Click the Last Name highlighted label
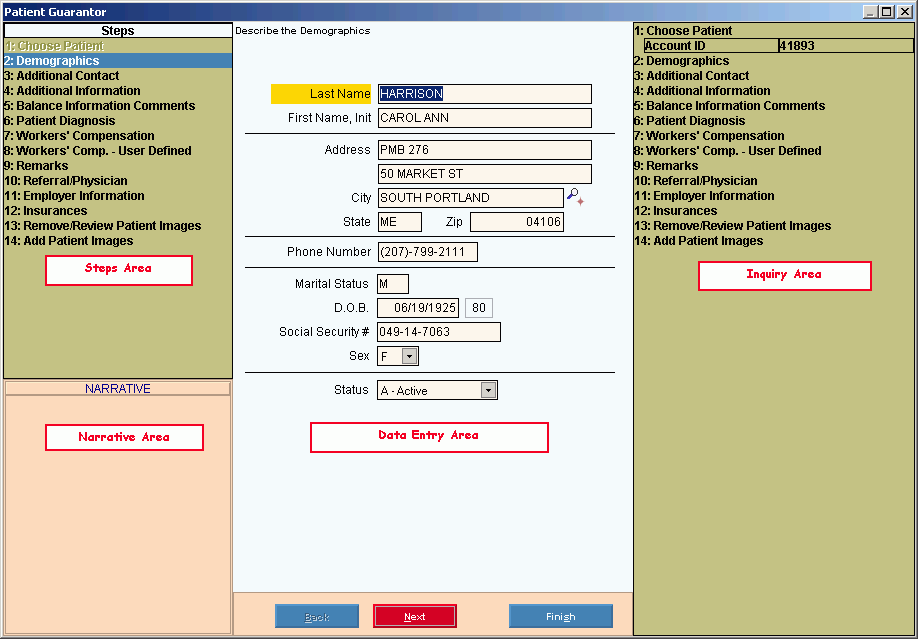 pos(321,94)
